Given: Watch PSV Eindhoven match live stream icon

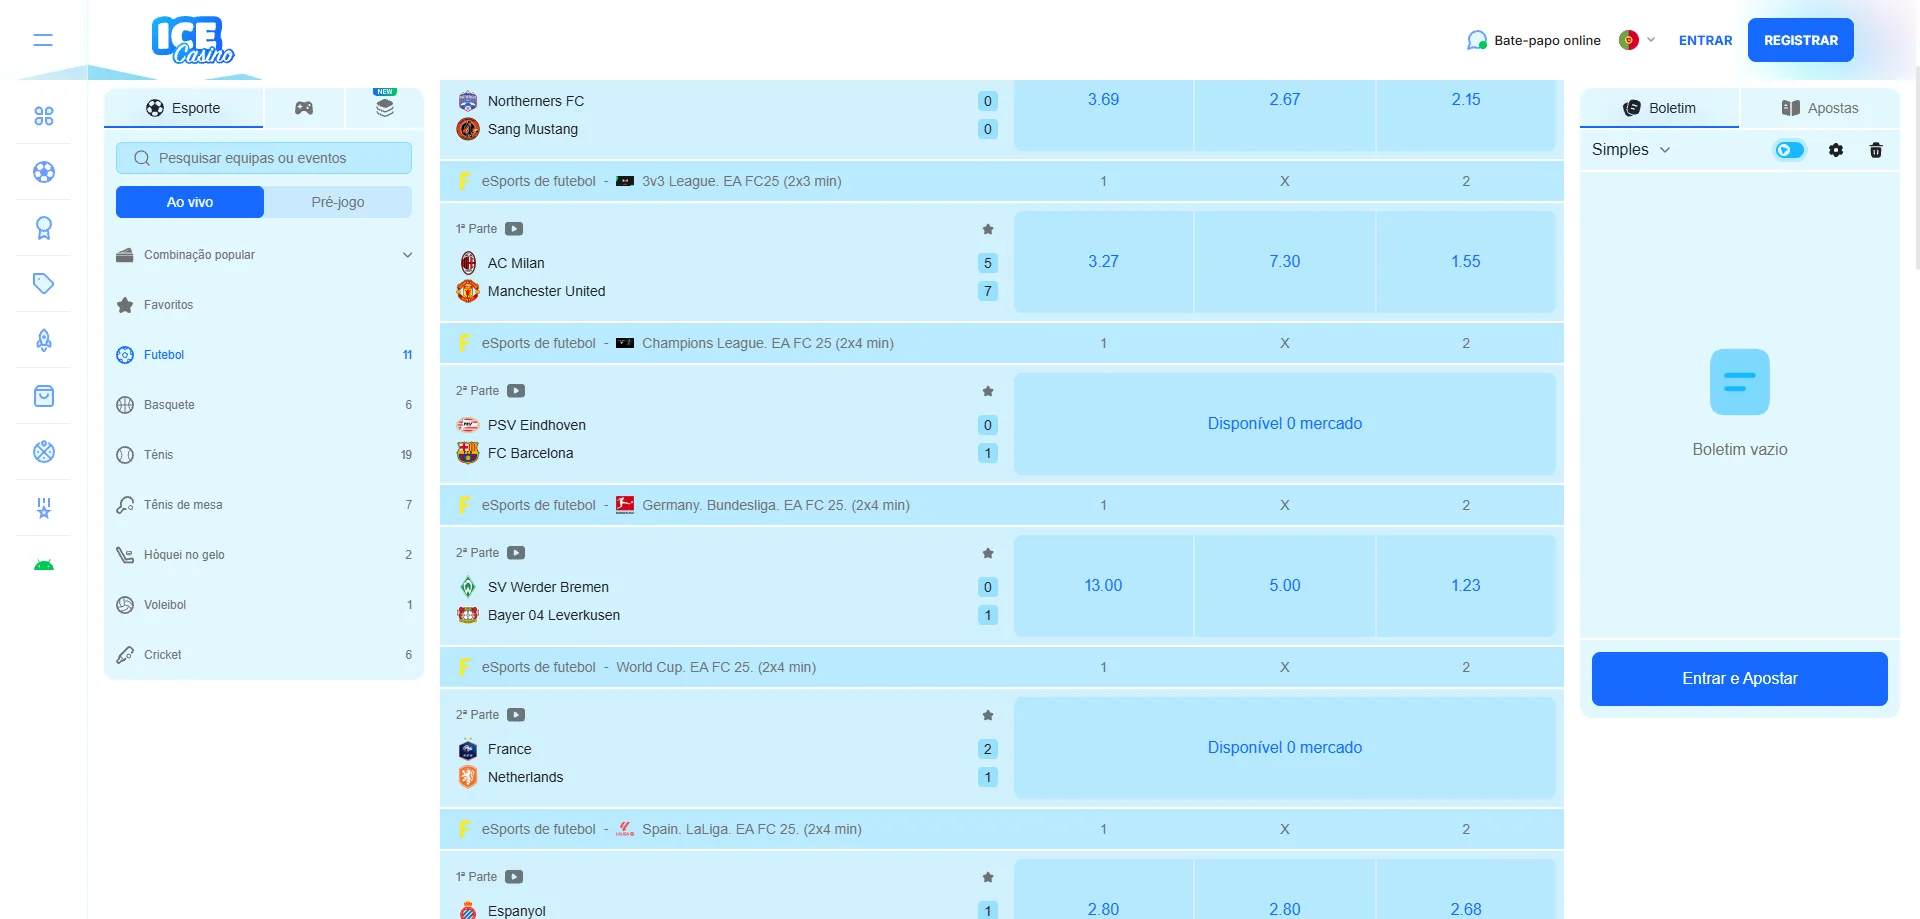Looking at the screenshot, I should (516, 391).
